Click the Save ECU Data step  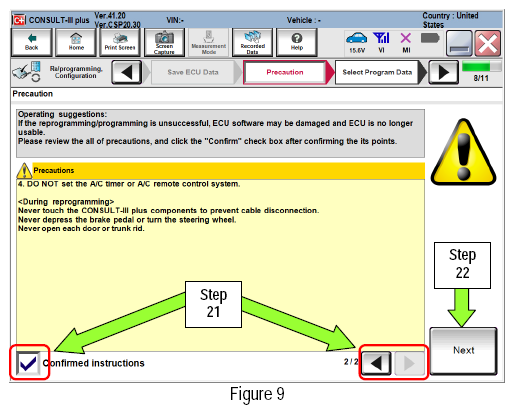(x=193, y=72)
